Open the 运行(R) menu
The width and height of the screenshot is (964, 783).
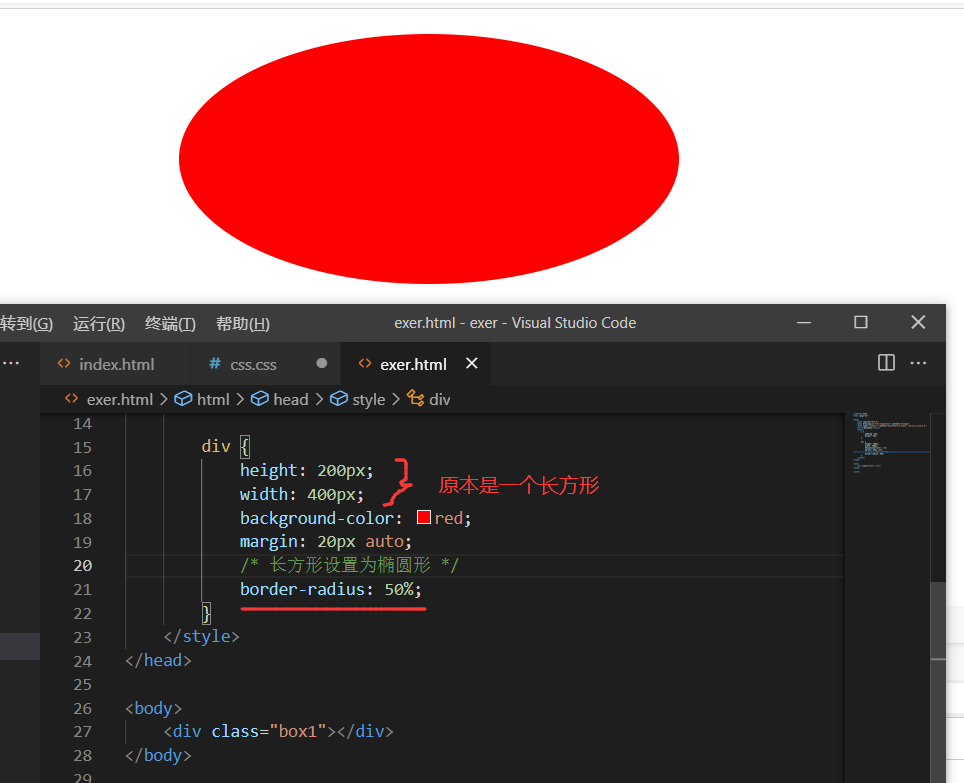coord(99,323)
